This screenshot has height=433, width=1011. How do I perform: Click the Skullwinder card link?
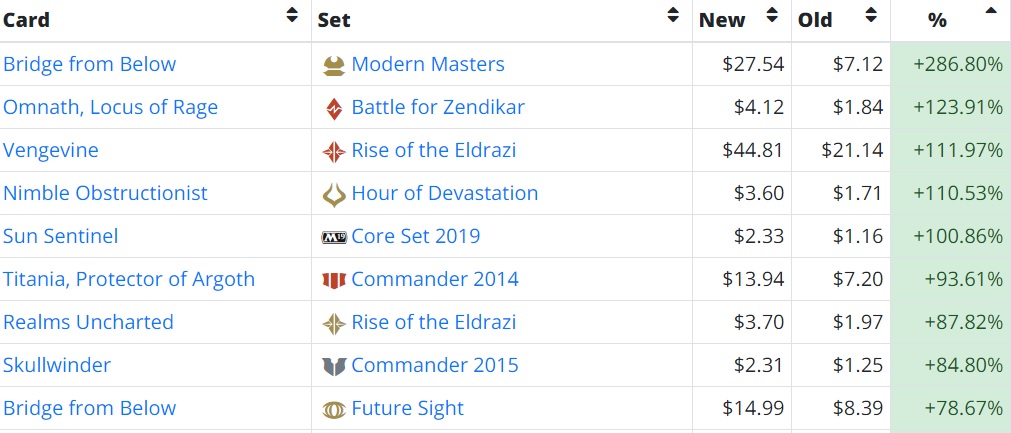pos(57,365)
